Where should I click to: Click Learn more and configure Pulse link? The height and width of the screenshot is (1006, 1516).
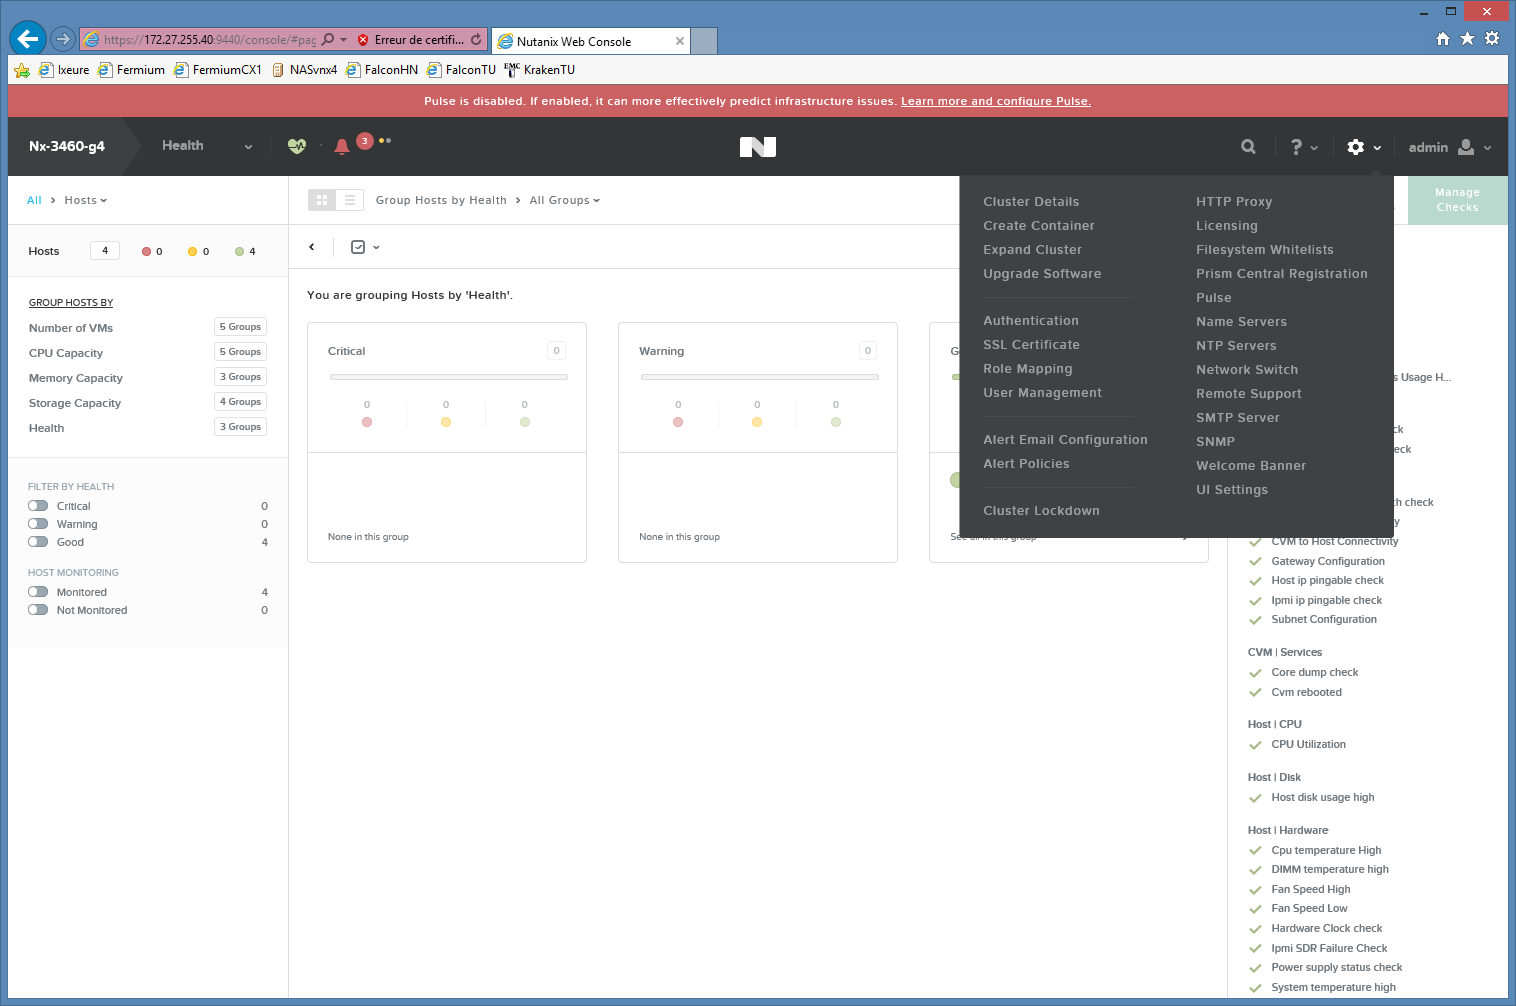point(995,101)
